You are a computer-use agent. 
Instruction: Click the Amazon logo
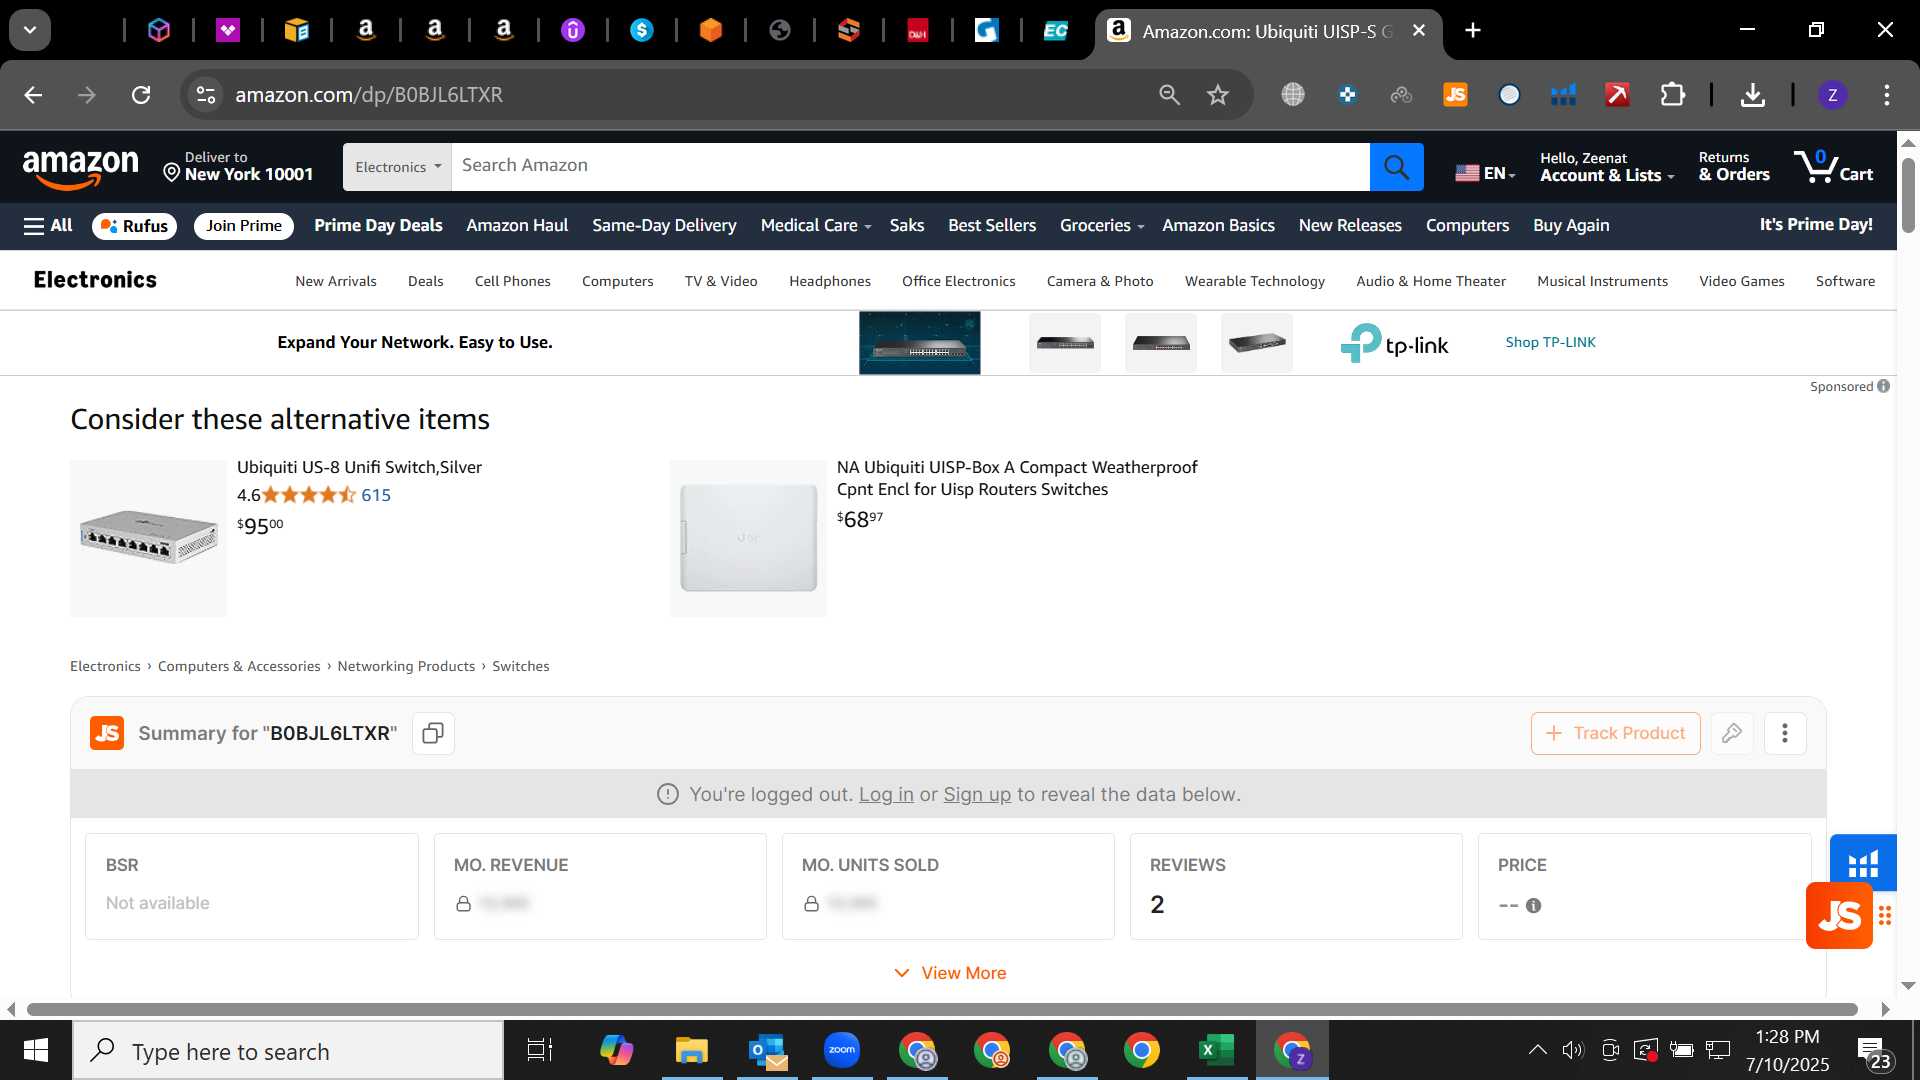(x=80, y=167)
